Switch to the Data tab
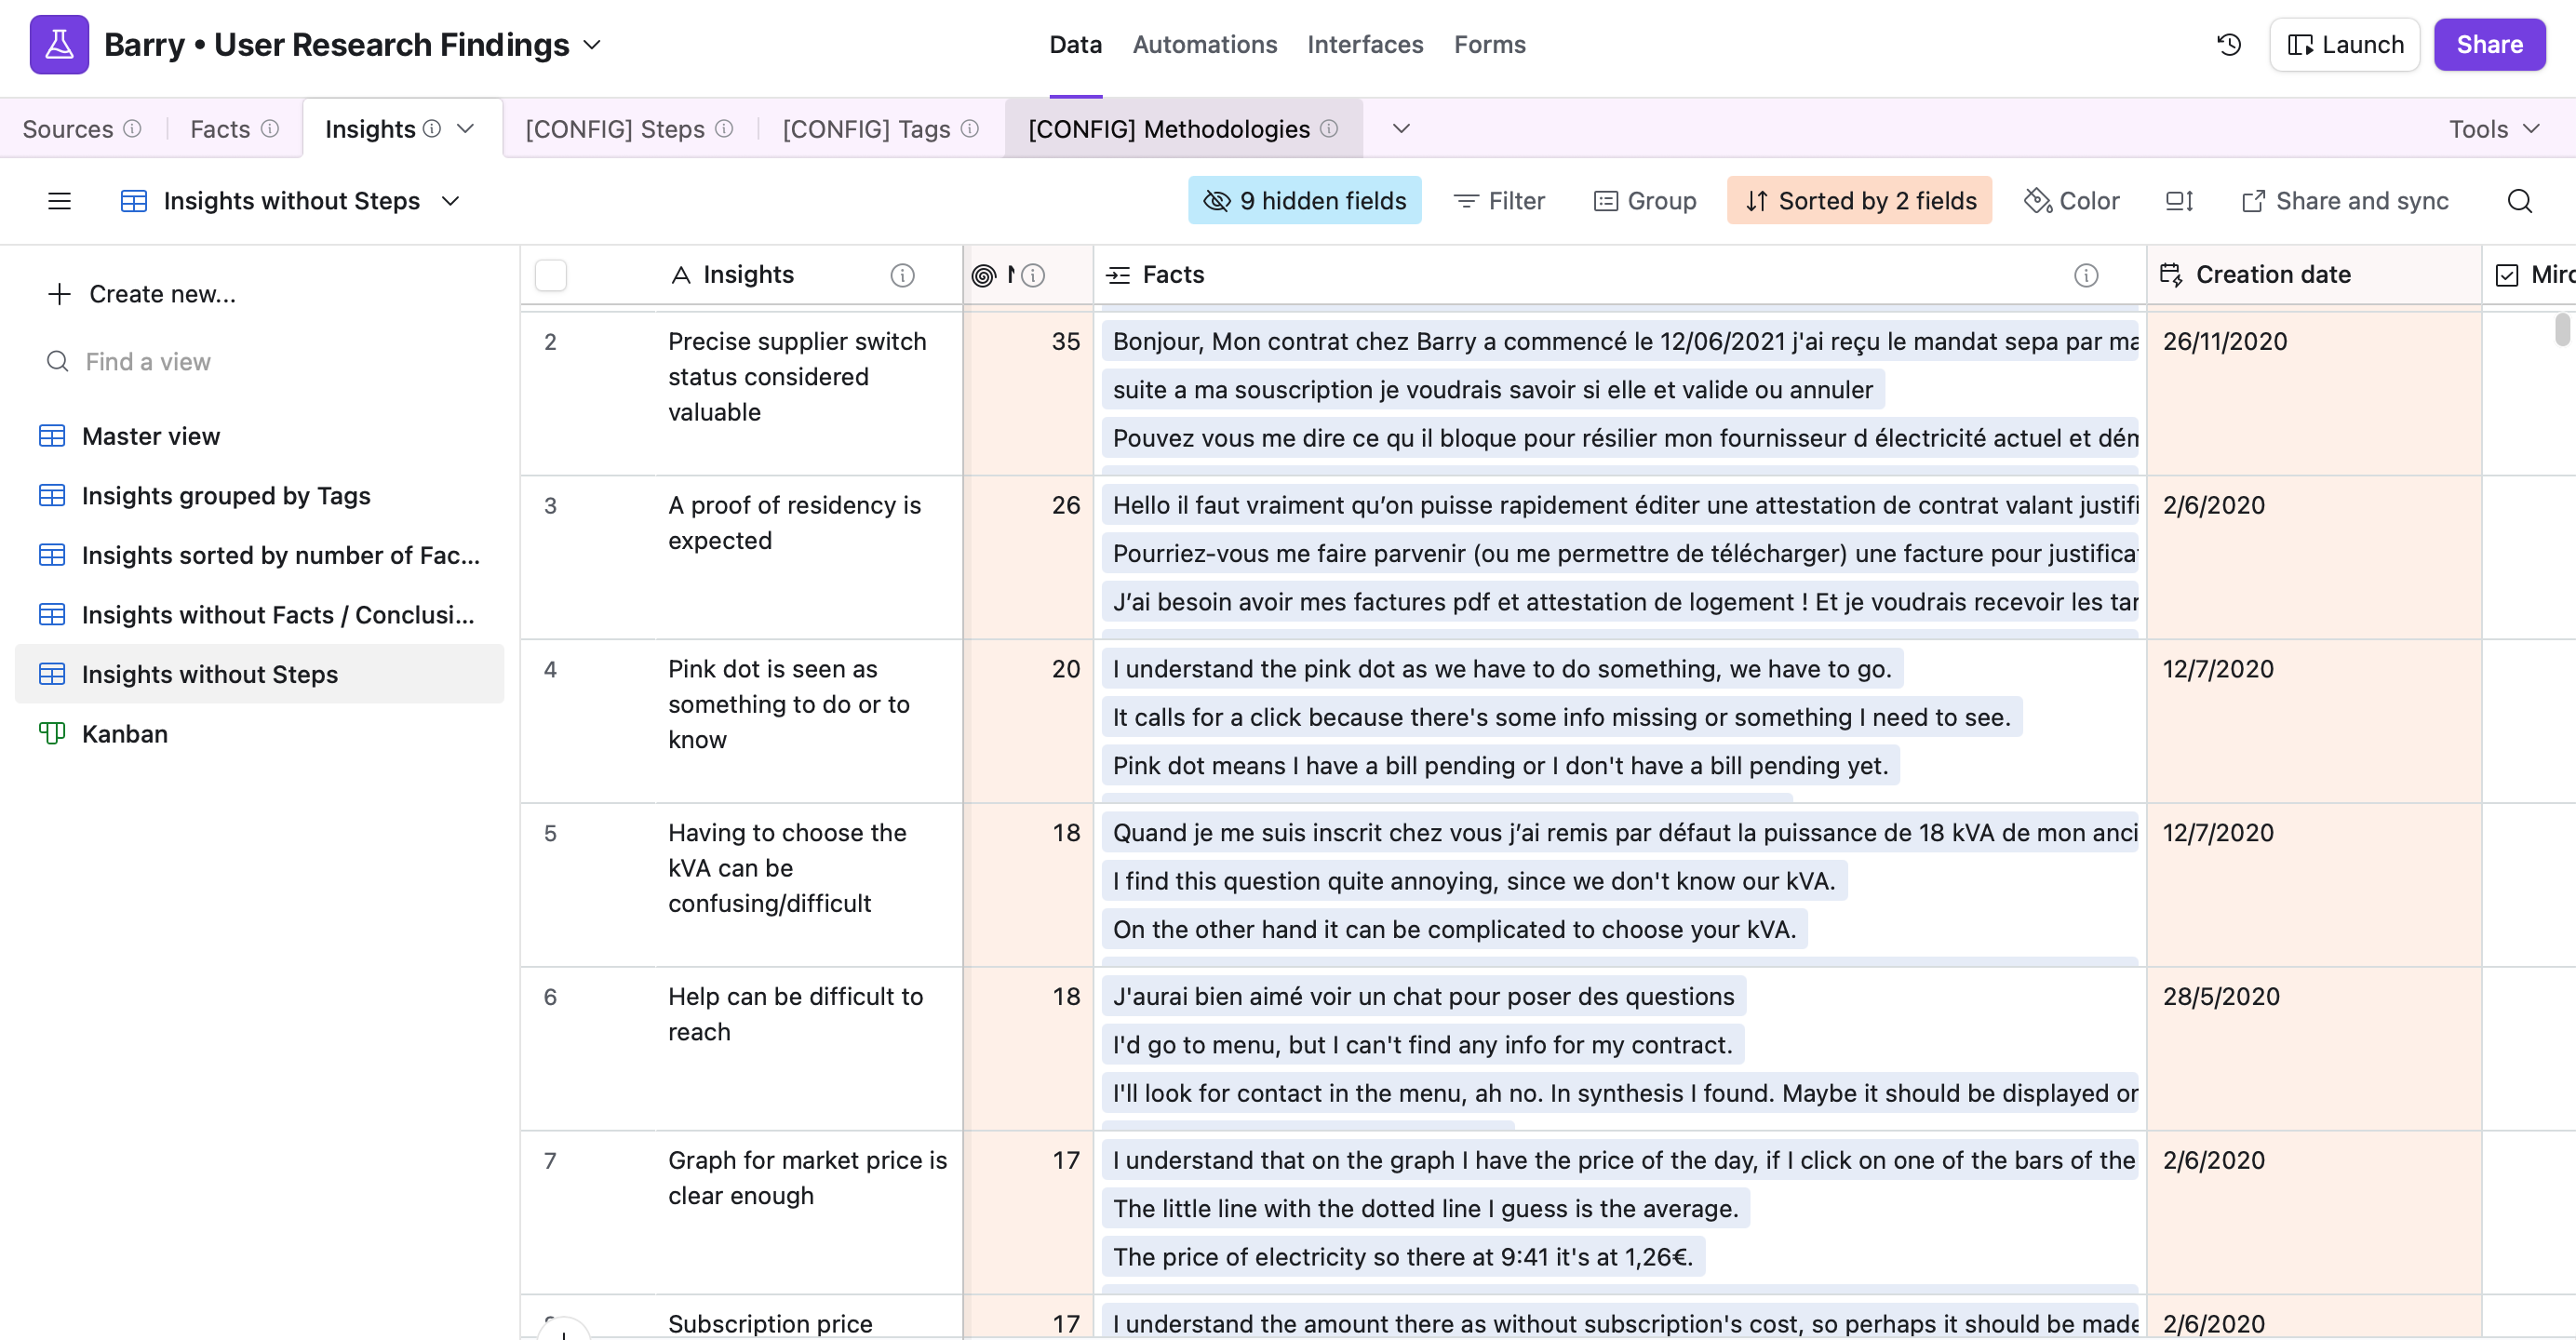 [x=1075, y=44]
